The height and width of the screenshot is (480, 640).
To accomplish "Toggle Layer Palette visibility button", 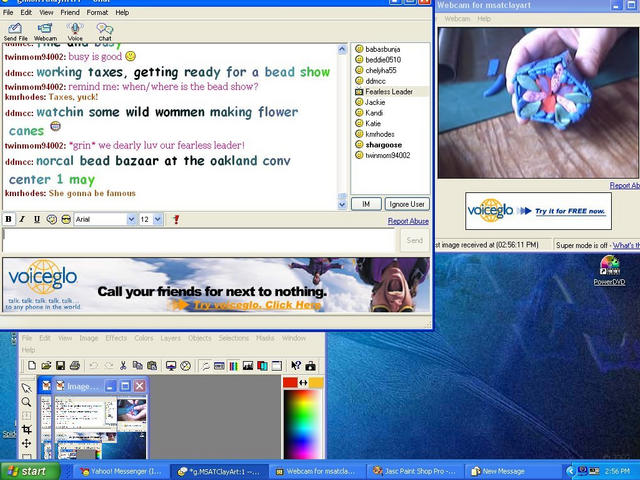I will click(x=262, y=366).
